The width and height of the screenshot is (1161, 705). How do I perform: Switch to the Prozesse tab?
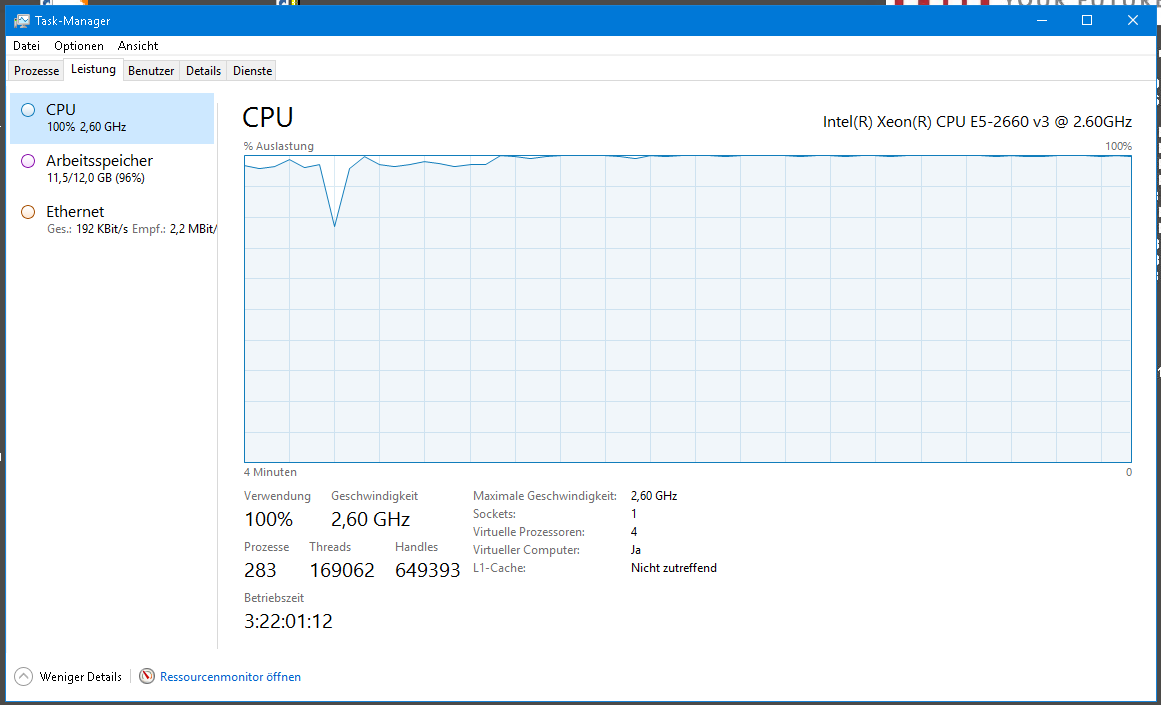(x=37, y=71)
